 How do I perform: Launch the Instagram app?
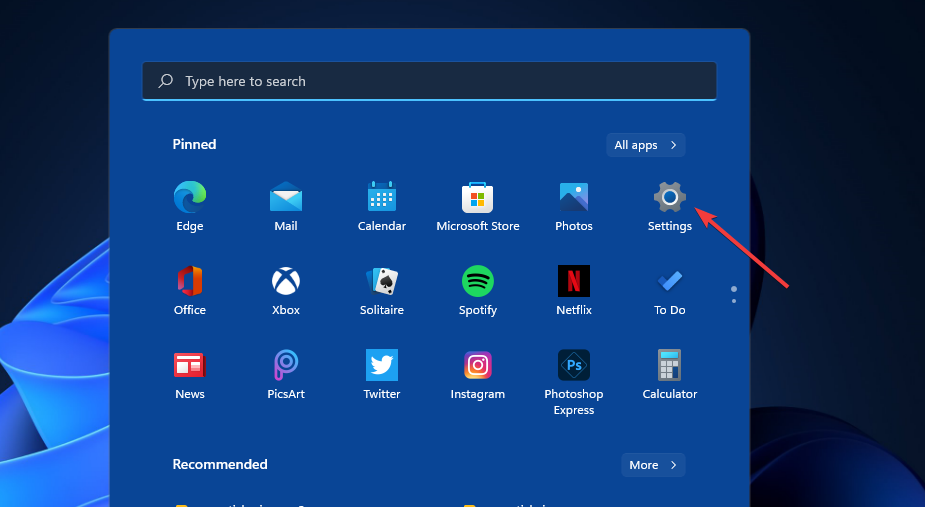point(477,365)
